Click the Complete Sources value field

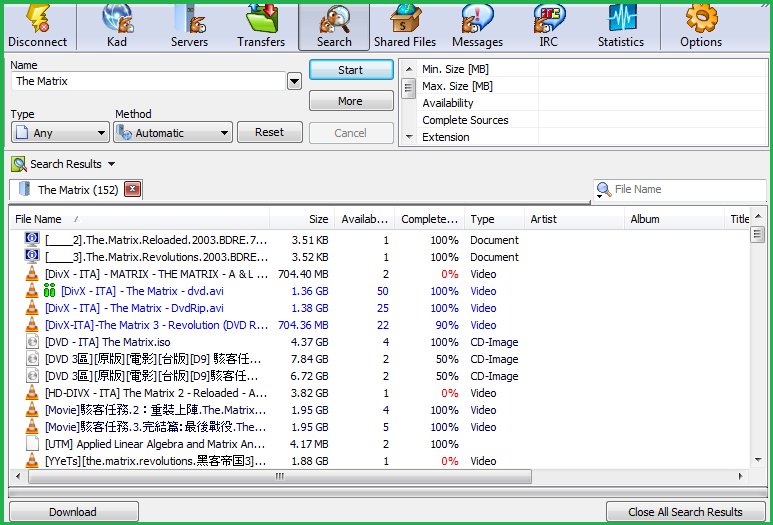(x=652, y=120)
